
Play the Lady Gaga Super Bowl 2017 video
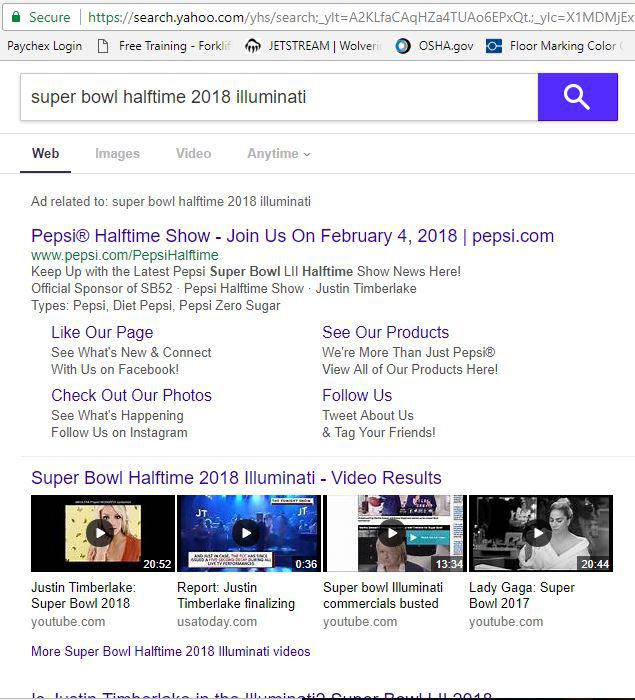(539, 533)
